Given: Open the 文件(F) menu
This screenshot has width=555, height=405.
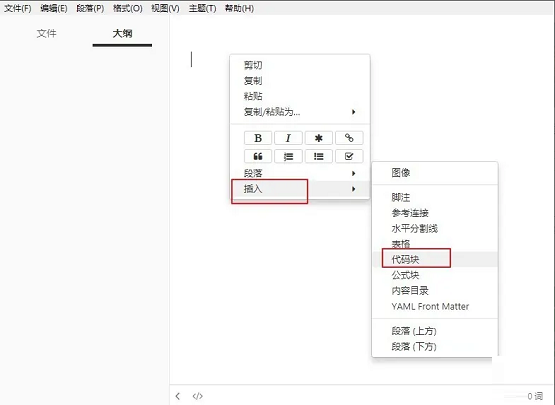Looking at the screenshot, I should pyautogui.click(x=18, y=8).
